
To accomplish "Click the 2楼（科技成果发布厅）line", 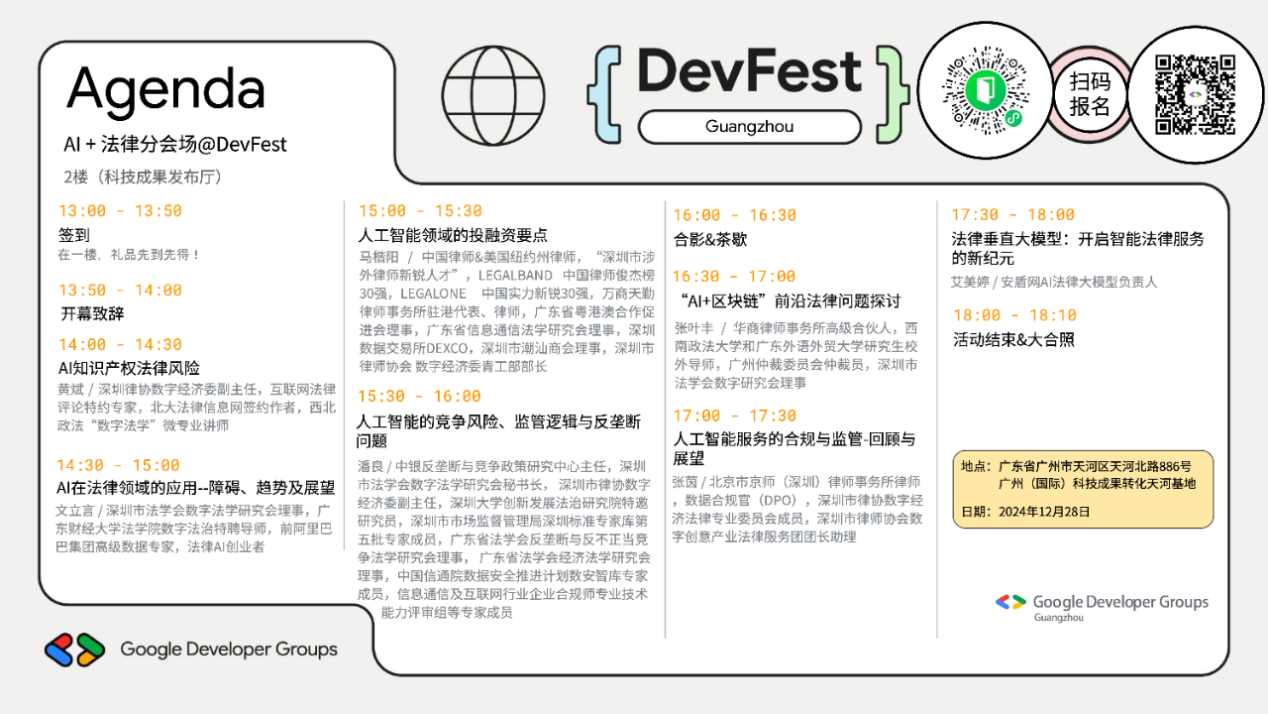I will pos(143,177).
